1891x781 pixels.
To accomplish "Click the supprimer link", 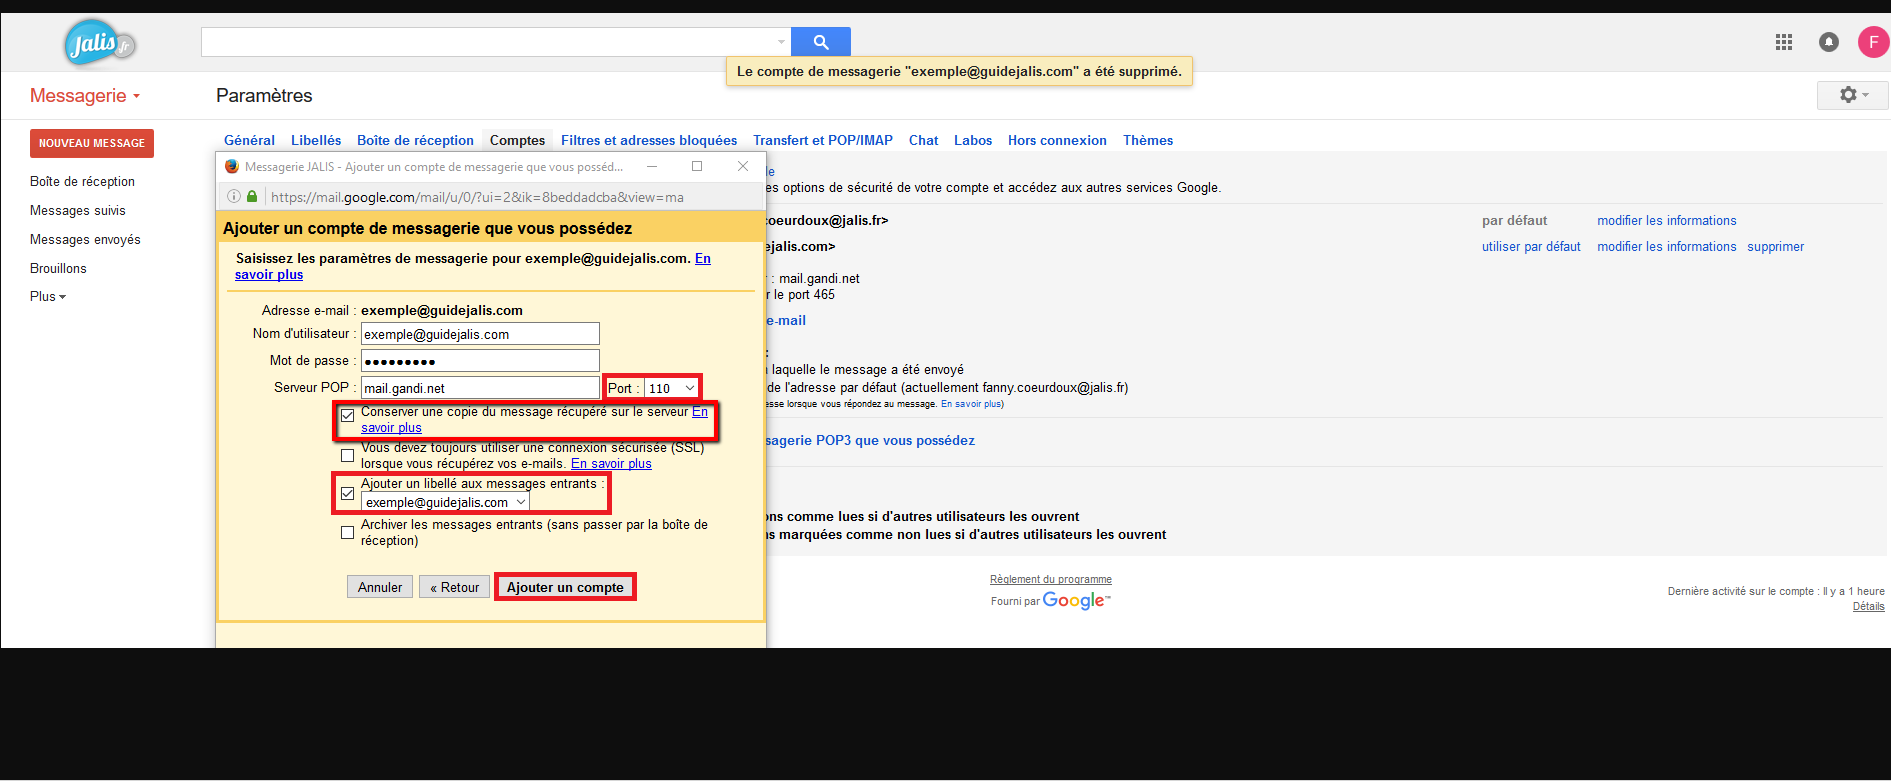I will [1775, 247].
